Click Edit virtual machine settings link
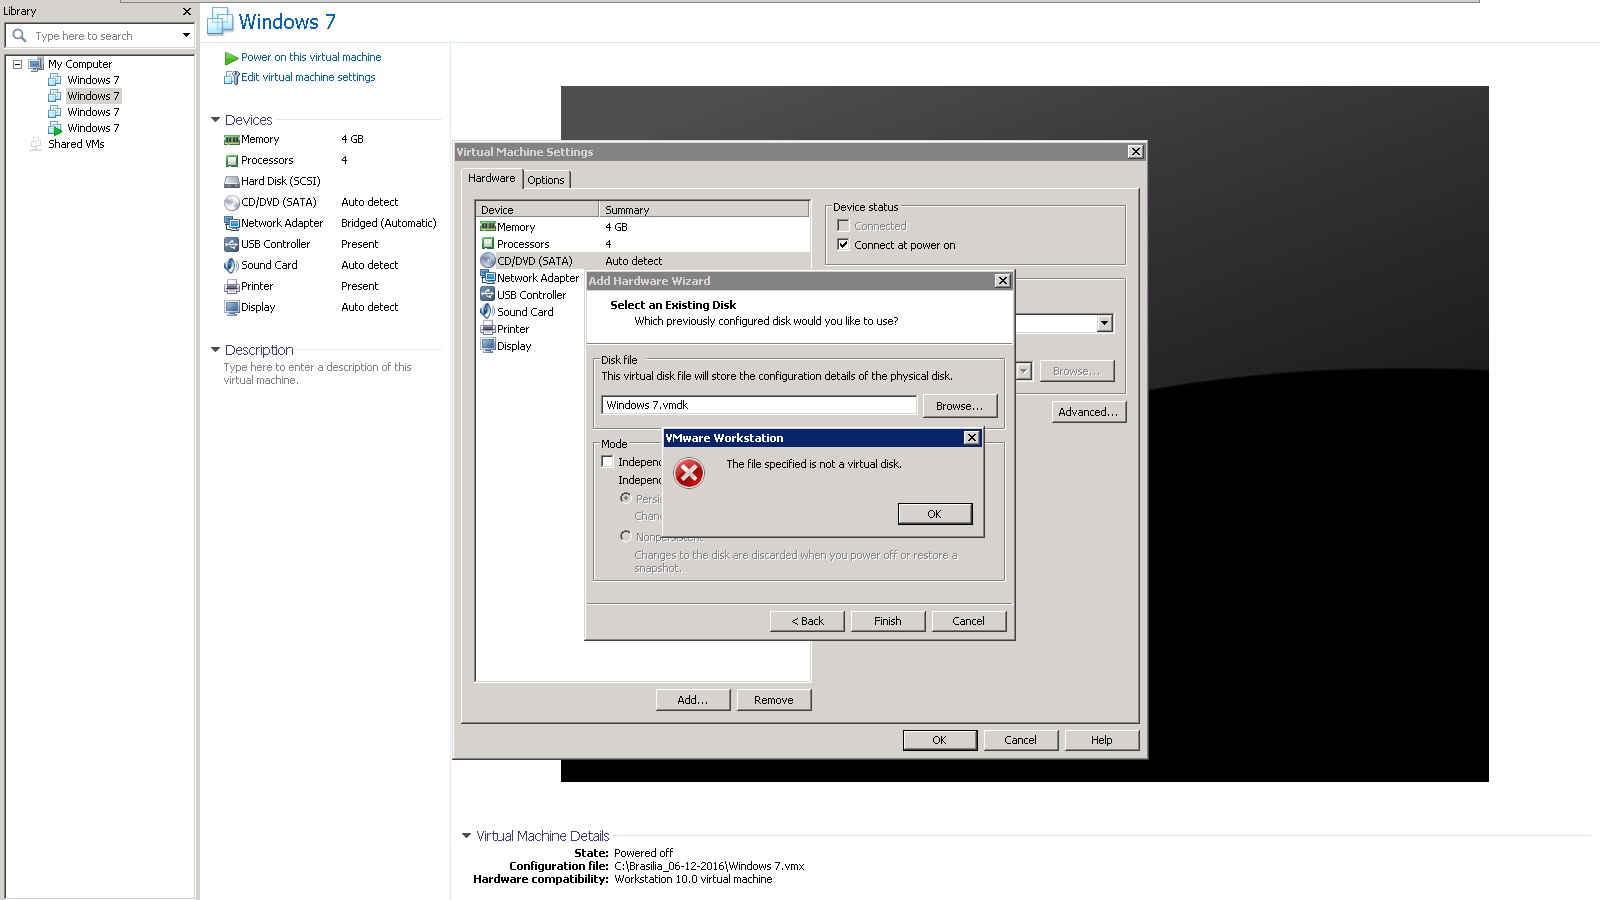Image resolution: width=1600 pixels, height=900 pixels. click(x=308, y=77)
